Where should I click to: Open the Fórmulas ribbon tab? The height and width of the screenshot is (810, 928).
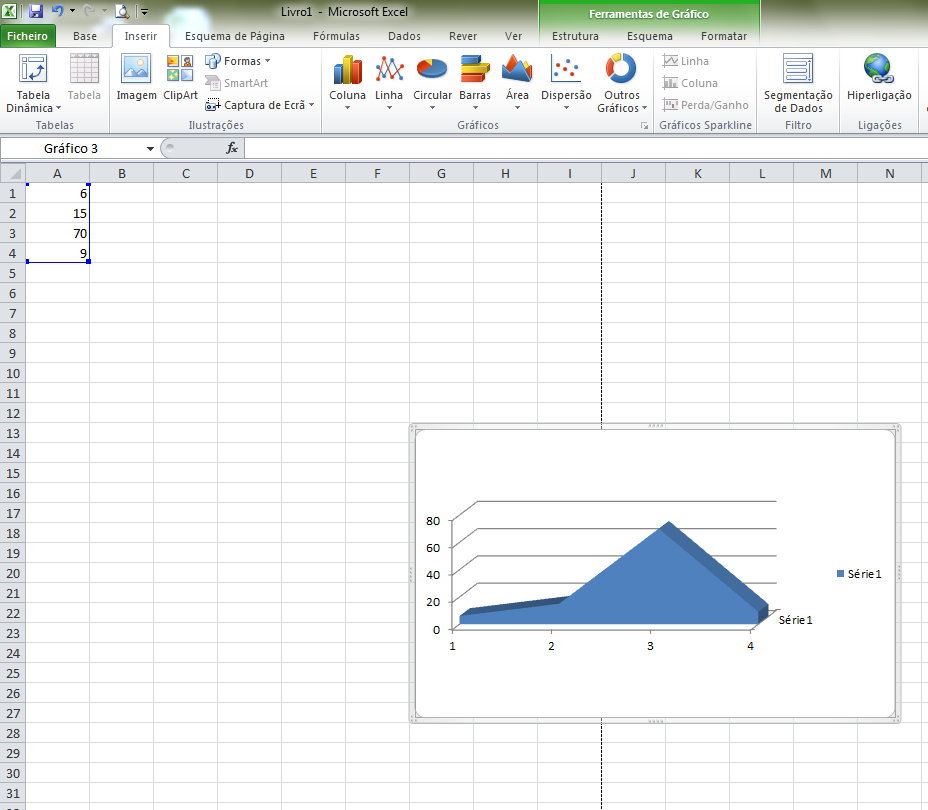[x=336, y=36]
